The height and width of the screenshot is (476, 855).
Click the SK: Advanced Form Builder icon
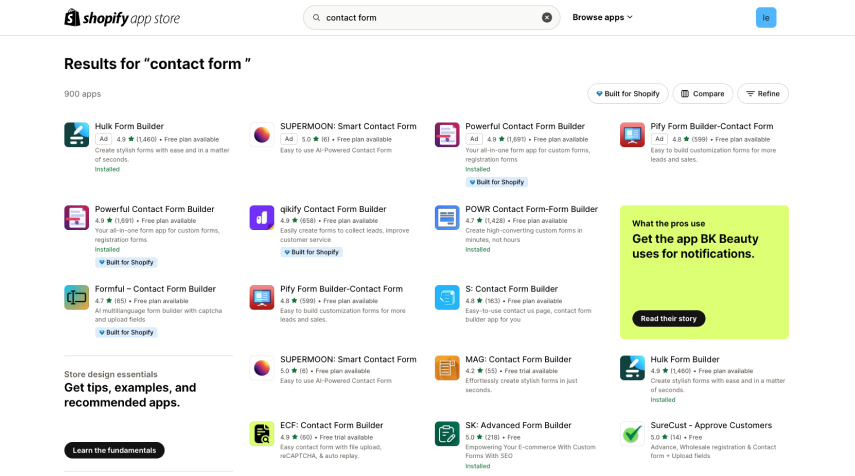[447, 434]
